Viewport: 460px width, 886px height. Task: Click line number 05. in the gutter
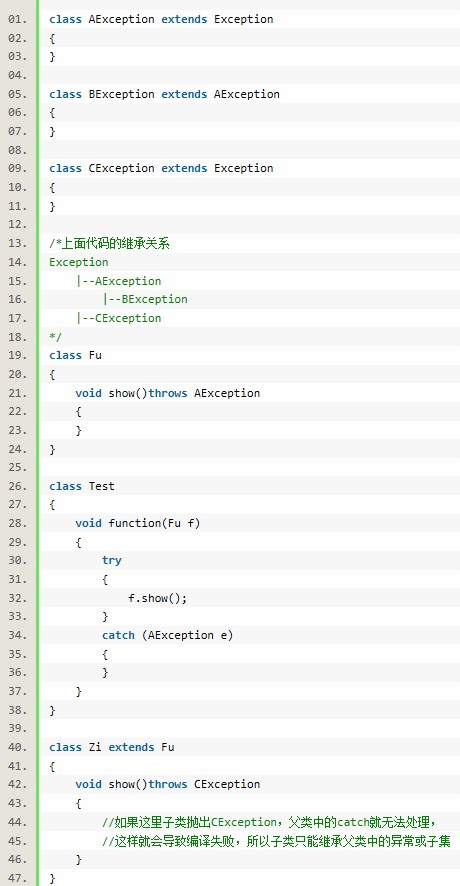tap(18, 94)
